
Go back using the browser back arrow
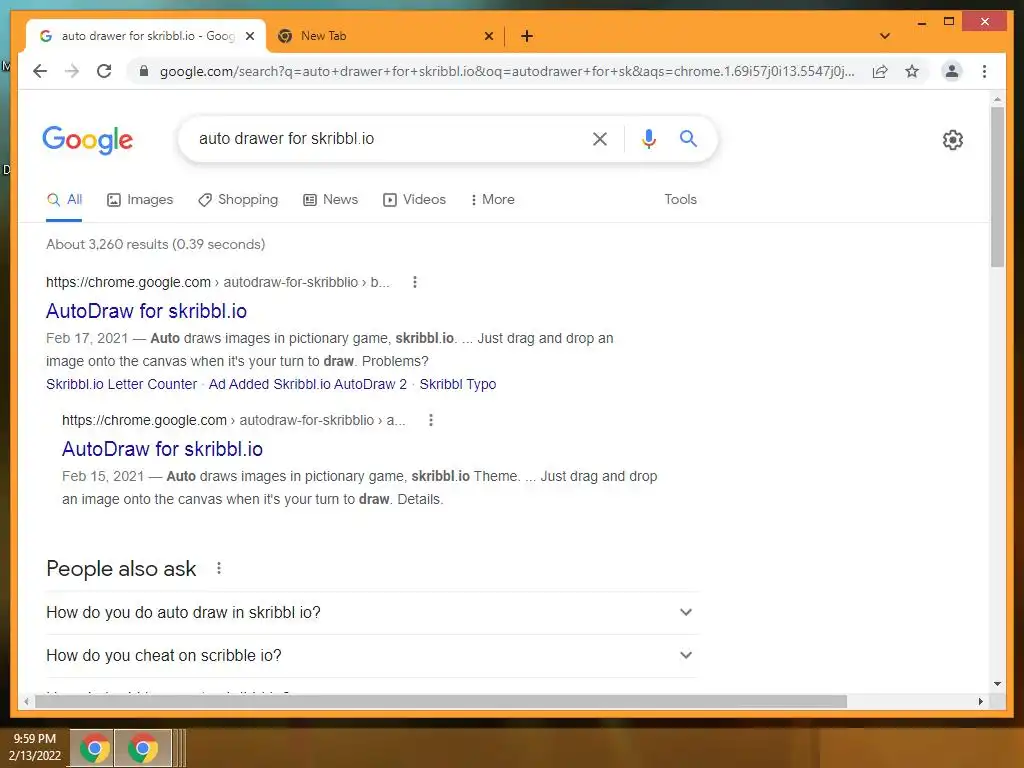pos(40,71)
